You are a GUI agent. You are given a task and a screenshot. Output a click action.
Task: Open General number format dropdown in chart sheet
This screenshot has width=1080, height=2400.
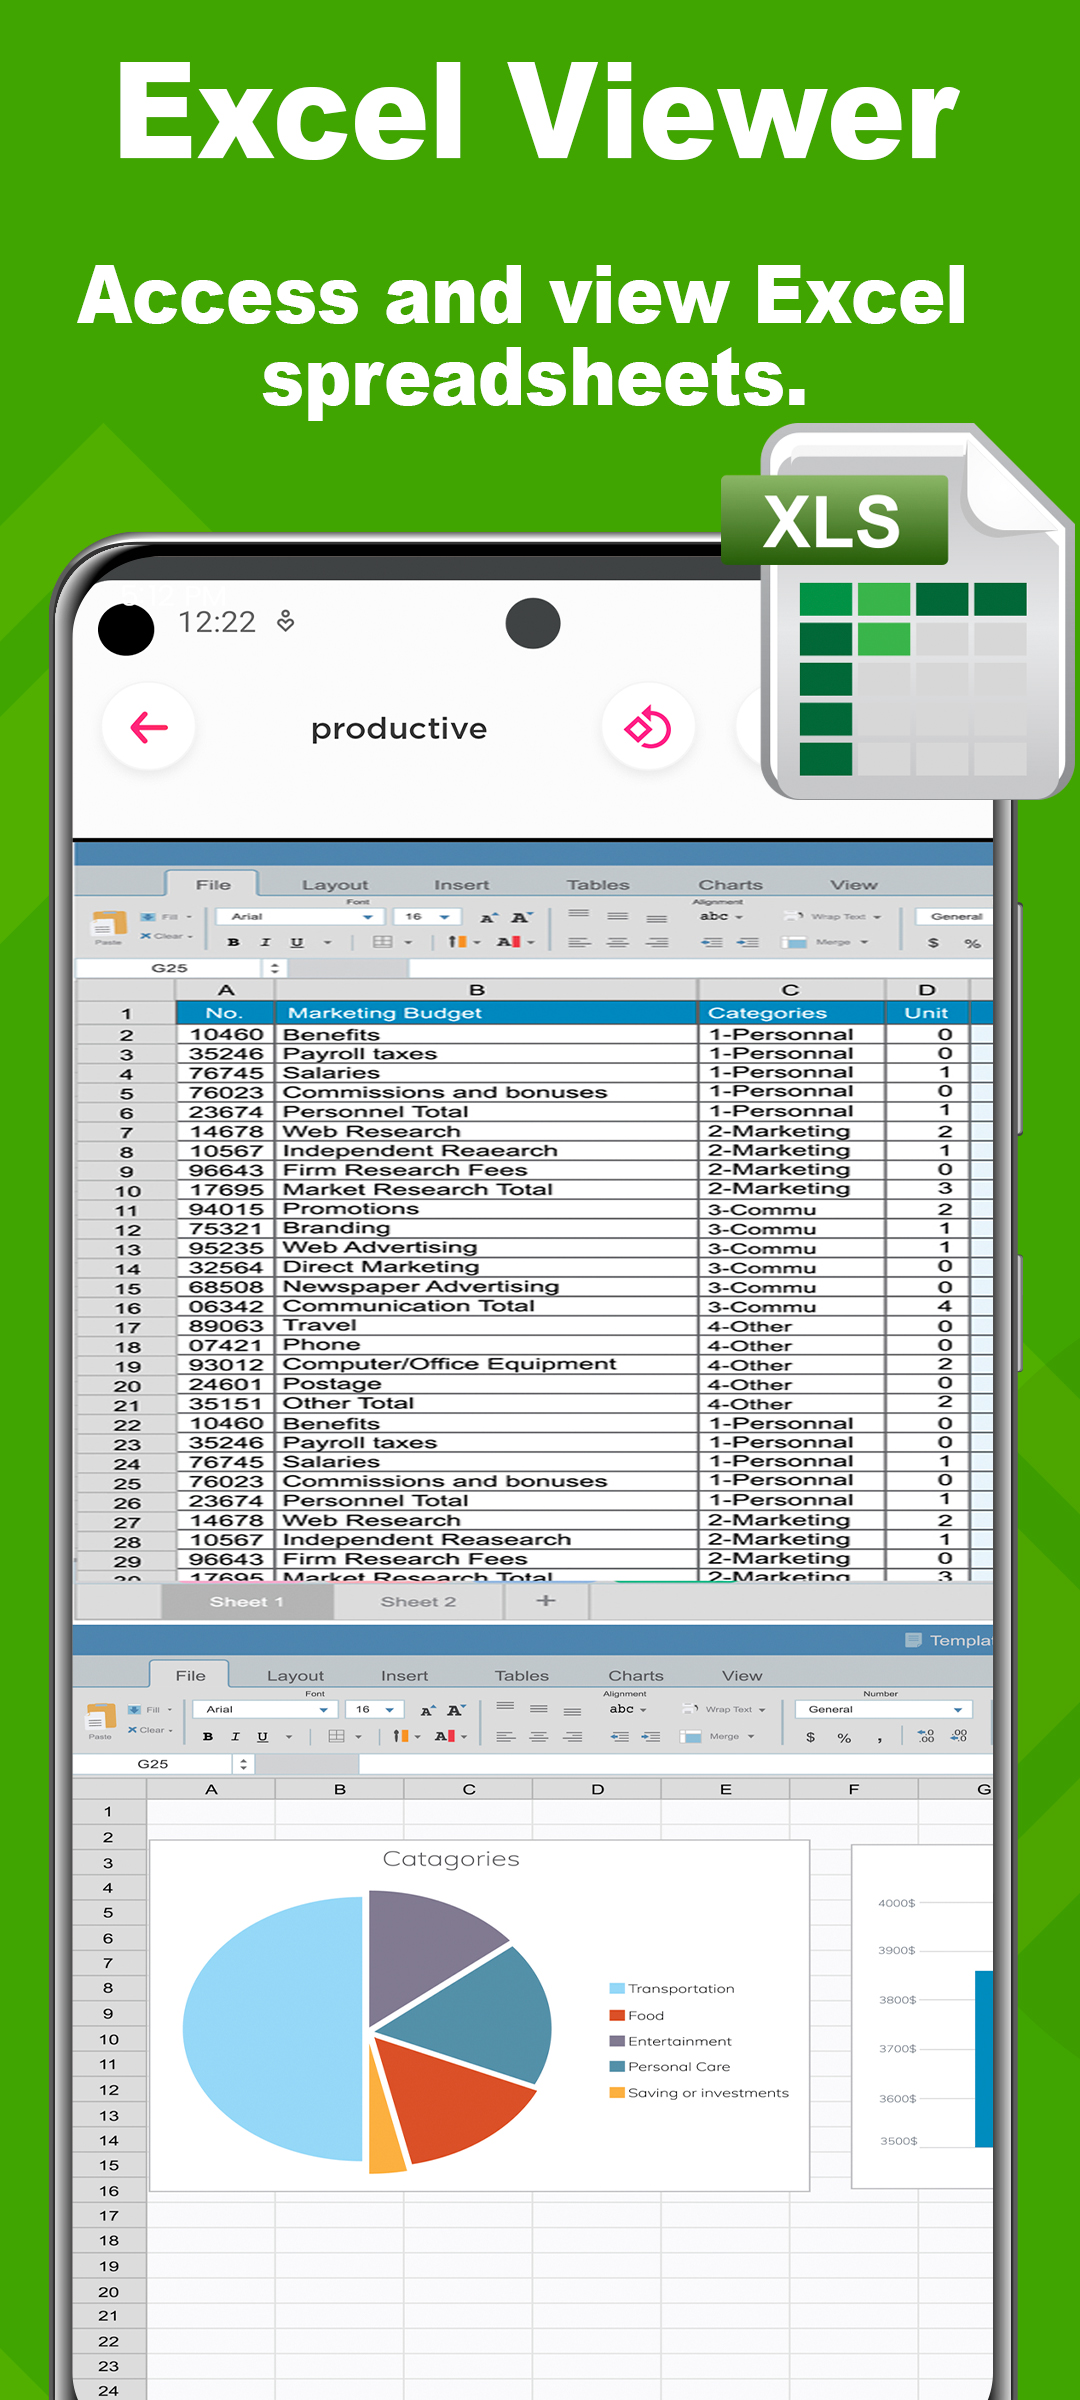884,1710
